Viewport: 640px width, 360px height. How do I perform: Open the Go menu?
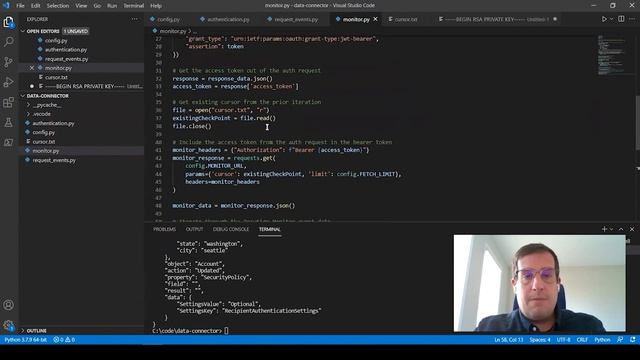click(x=97, y=6)
